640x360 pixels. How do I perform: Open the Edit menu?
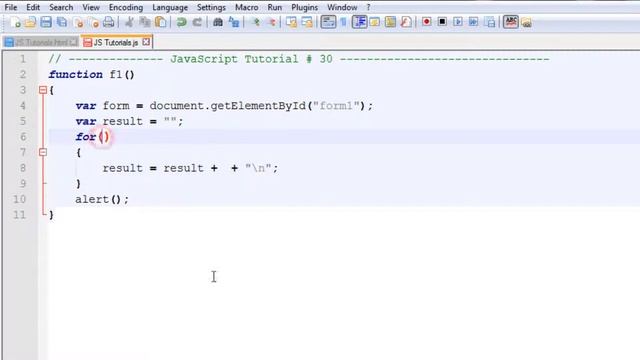click(x=33, y=7)
